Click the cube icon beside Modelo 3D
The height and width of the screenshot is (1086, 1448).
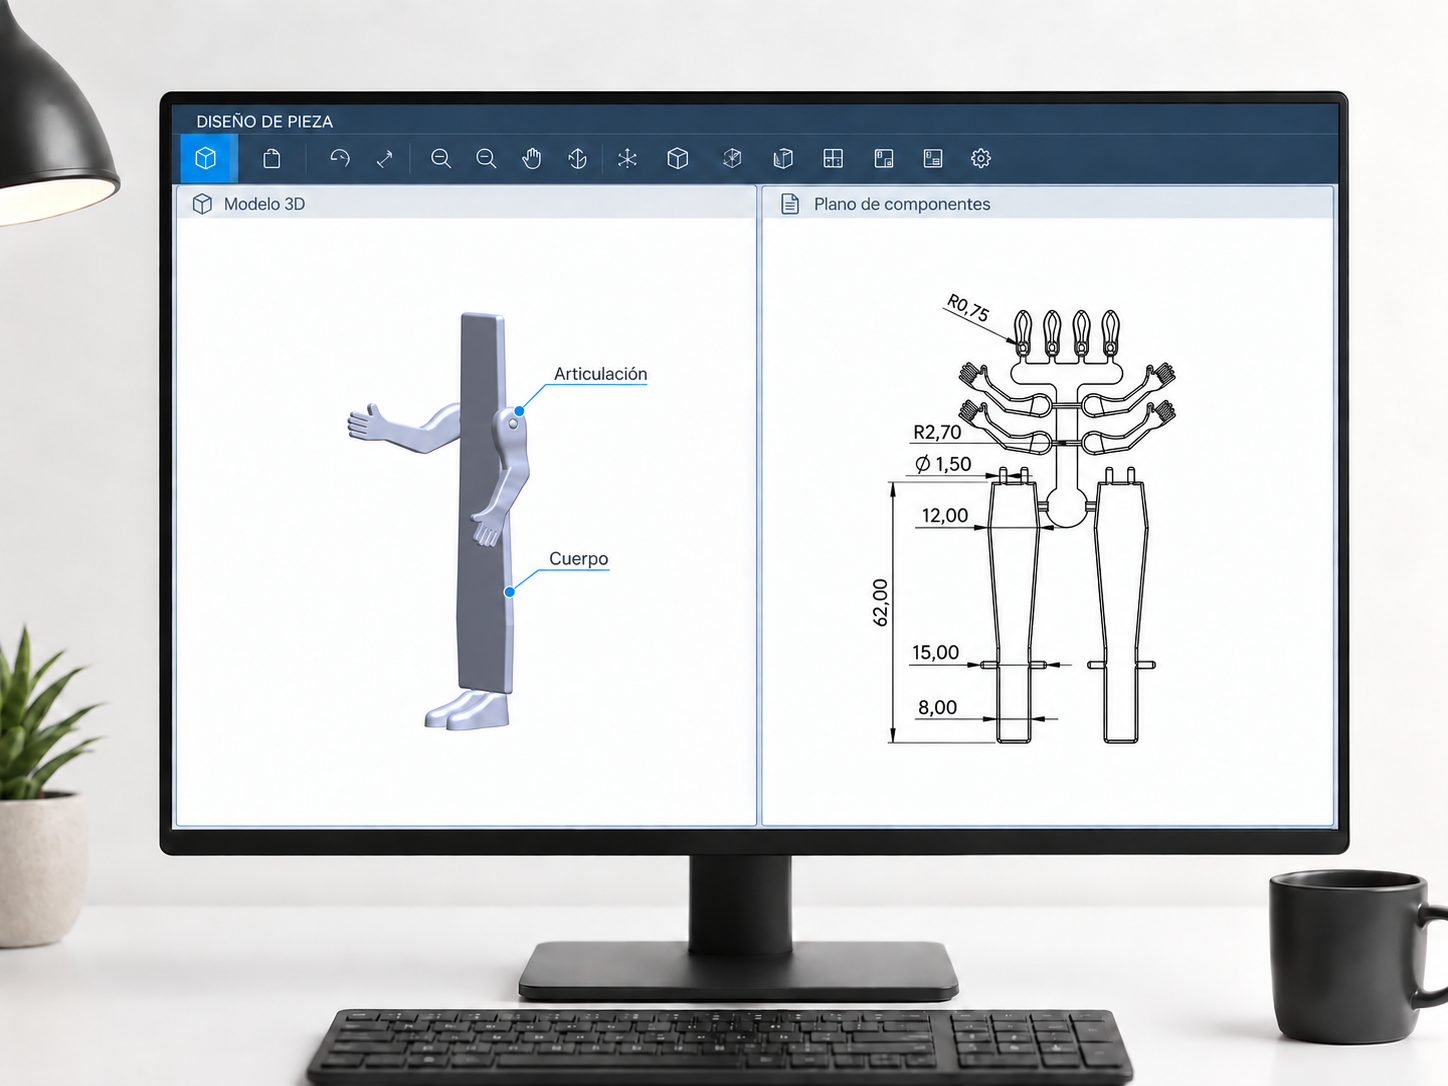click(x=202, y=204)
